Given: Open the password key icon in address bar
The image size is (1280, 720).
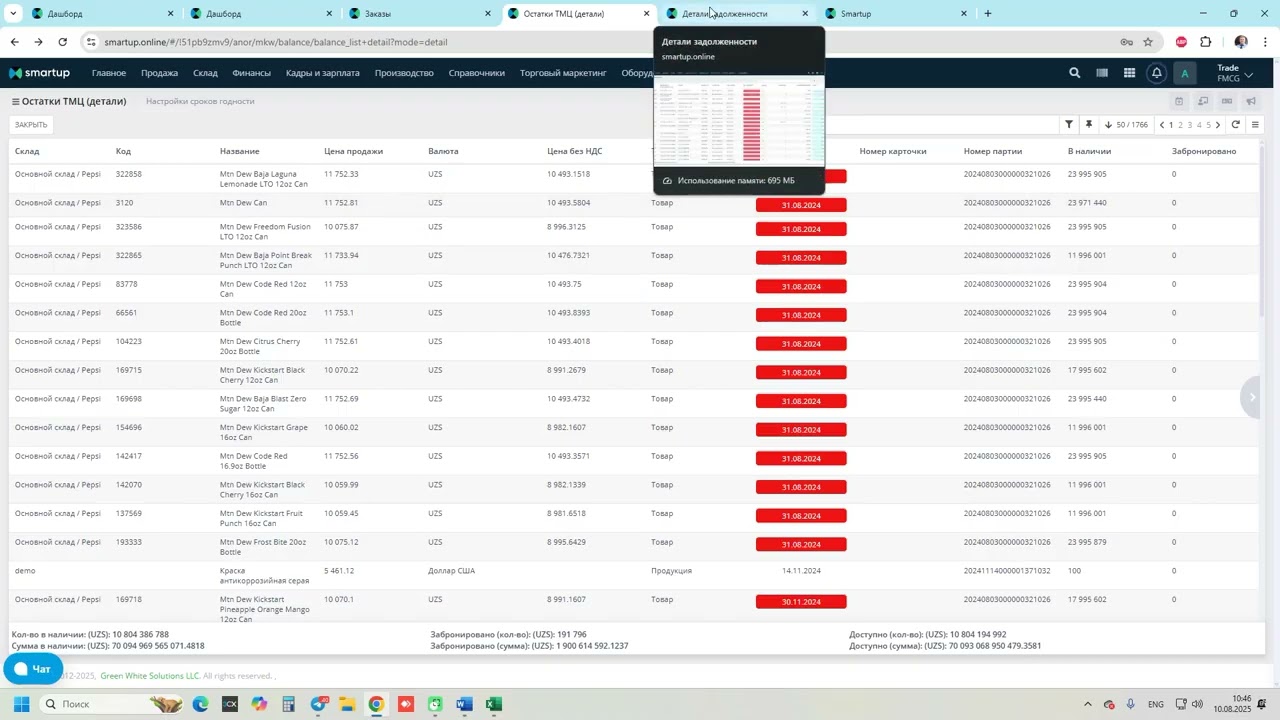Looking at the screenshot, I should (x=1126, y=42).
